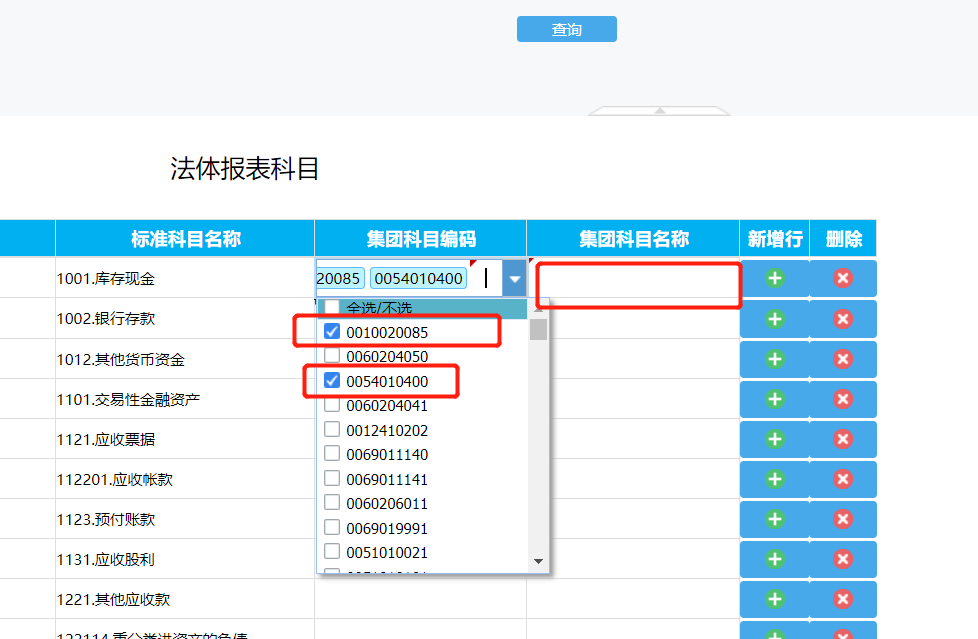This screenshot has height=639, width=978.
Task: Click the 标准科目名称 column header
Action: [x=185, y=238]
